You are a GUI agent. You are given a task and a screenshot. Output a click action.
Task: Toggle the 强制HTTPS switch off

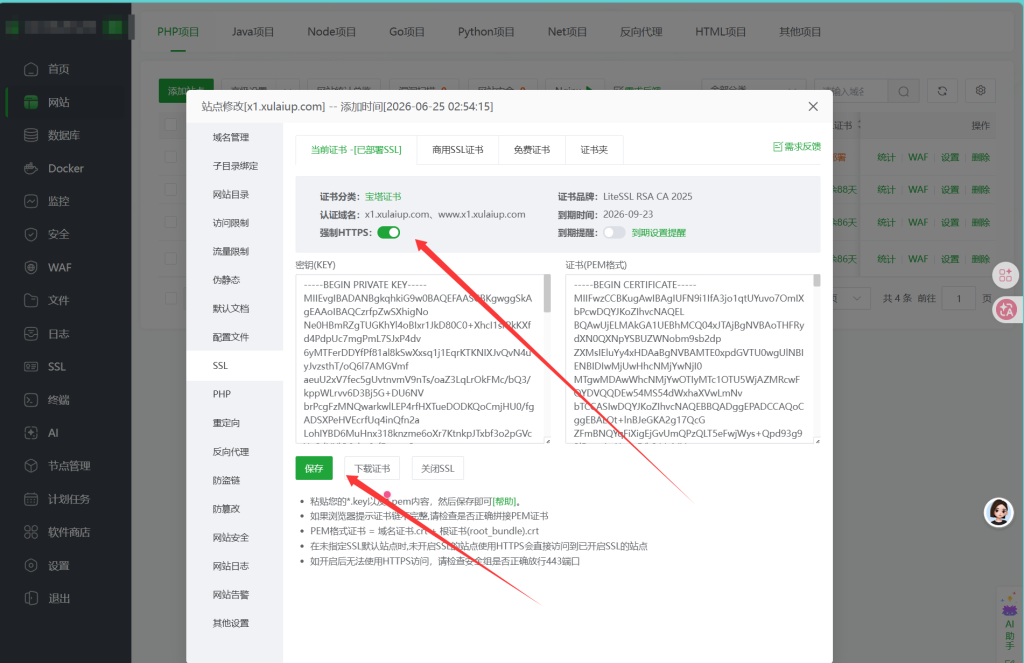pyautogui.click(x=389, y=233)
